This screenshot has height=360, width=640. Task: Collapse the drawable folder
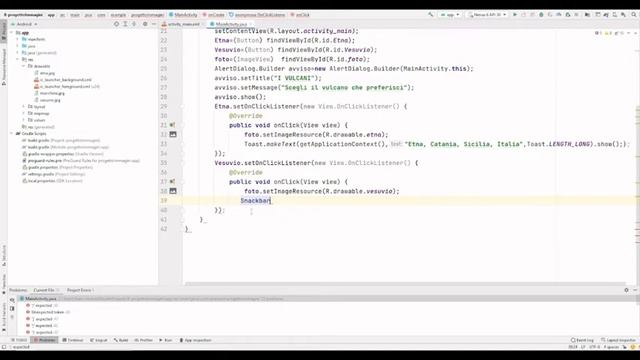point(23,66)
